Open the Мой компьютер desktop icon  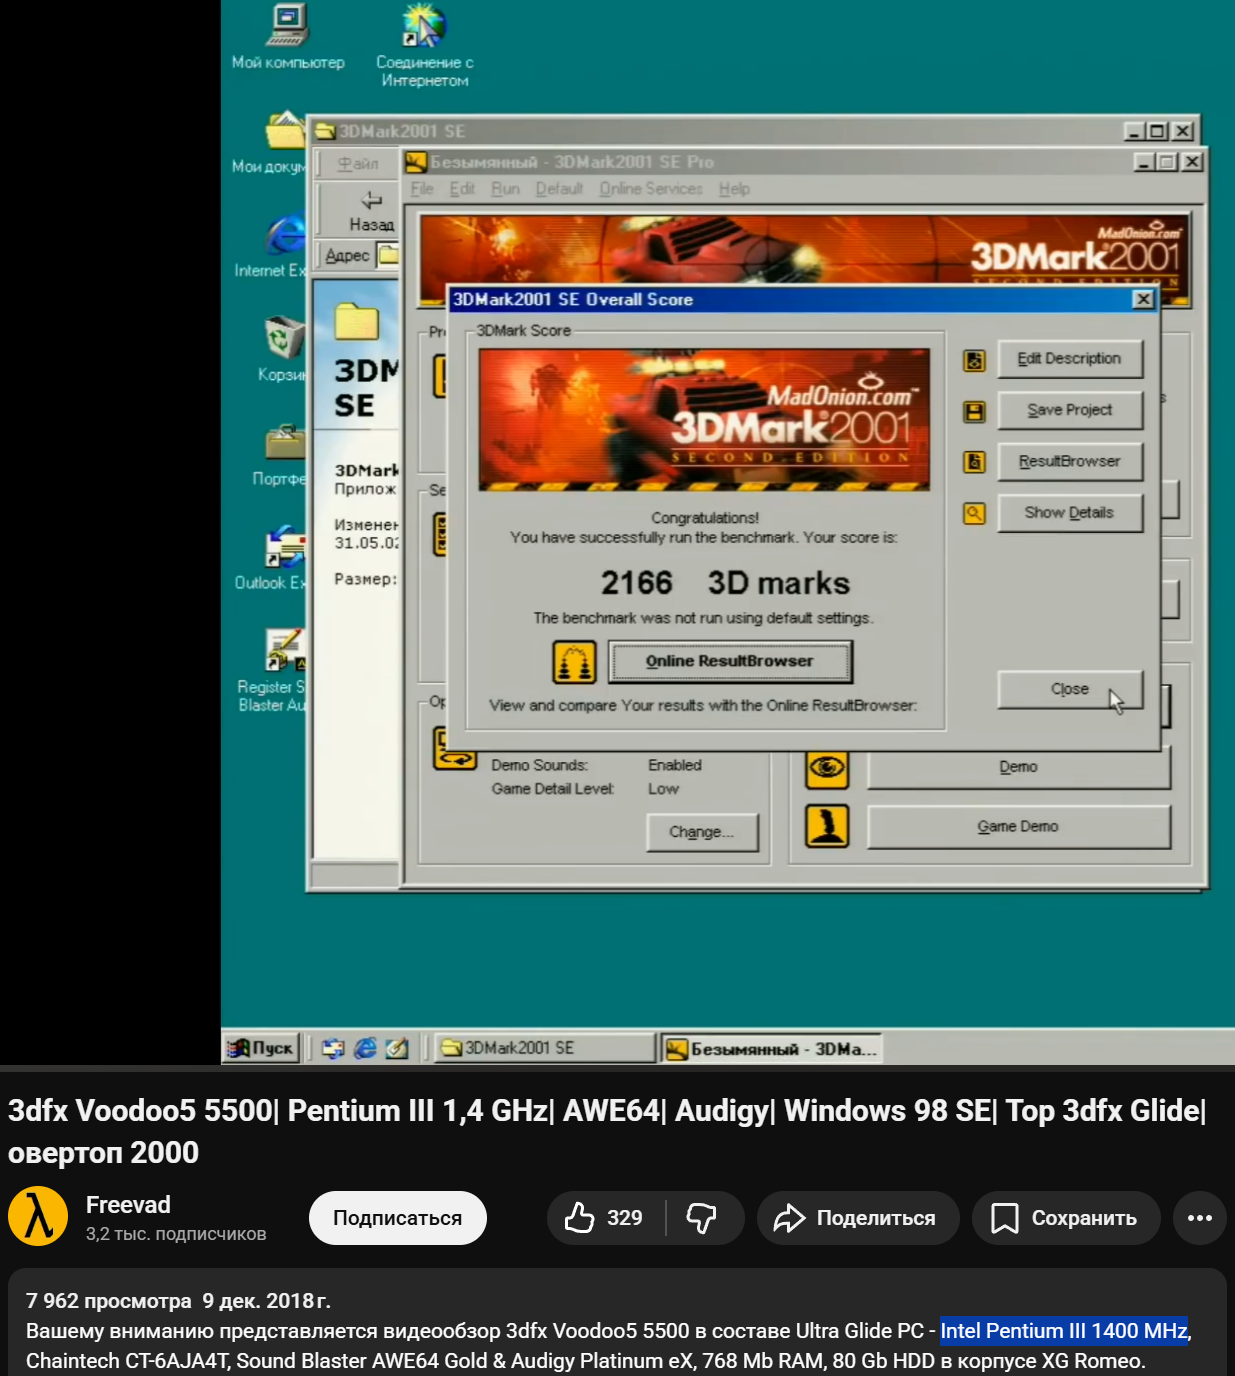click(288, 37)
